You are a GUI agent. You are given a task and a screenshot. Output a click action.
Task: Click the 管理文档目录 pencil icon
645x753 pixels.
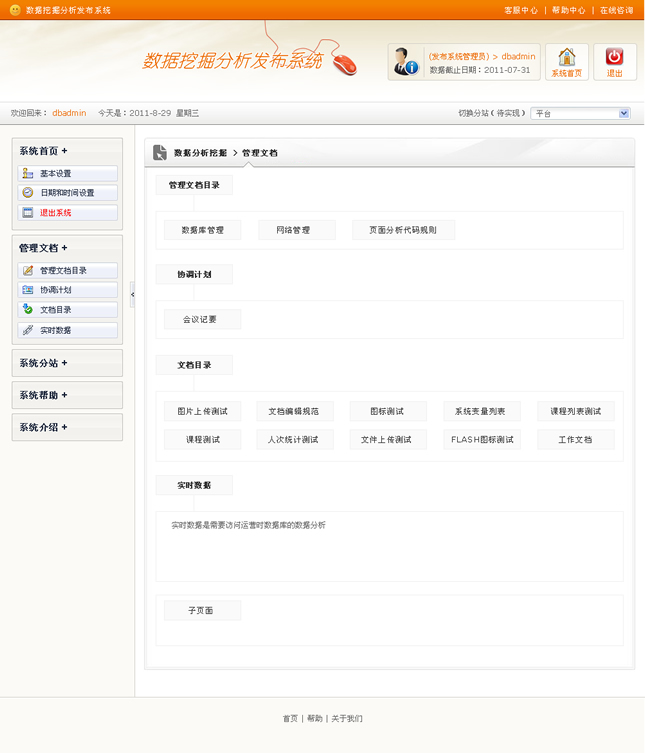(x=28, y=271)
